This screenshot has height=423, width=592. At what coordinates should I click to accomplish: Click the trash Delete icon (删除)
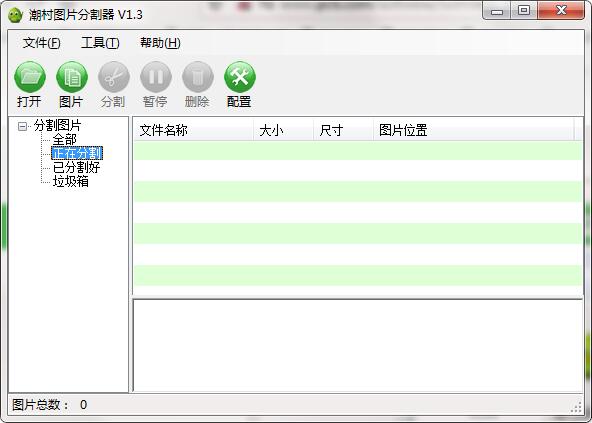pos(197,77)
